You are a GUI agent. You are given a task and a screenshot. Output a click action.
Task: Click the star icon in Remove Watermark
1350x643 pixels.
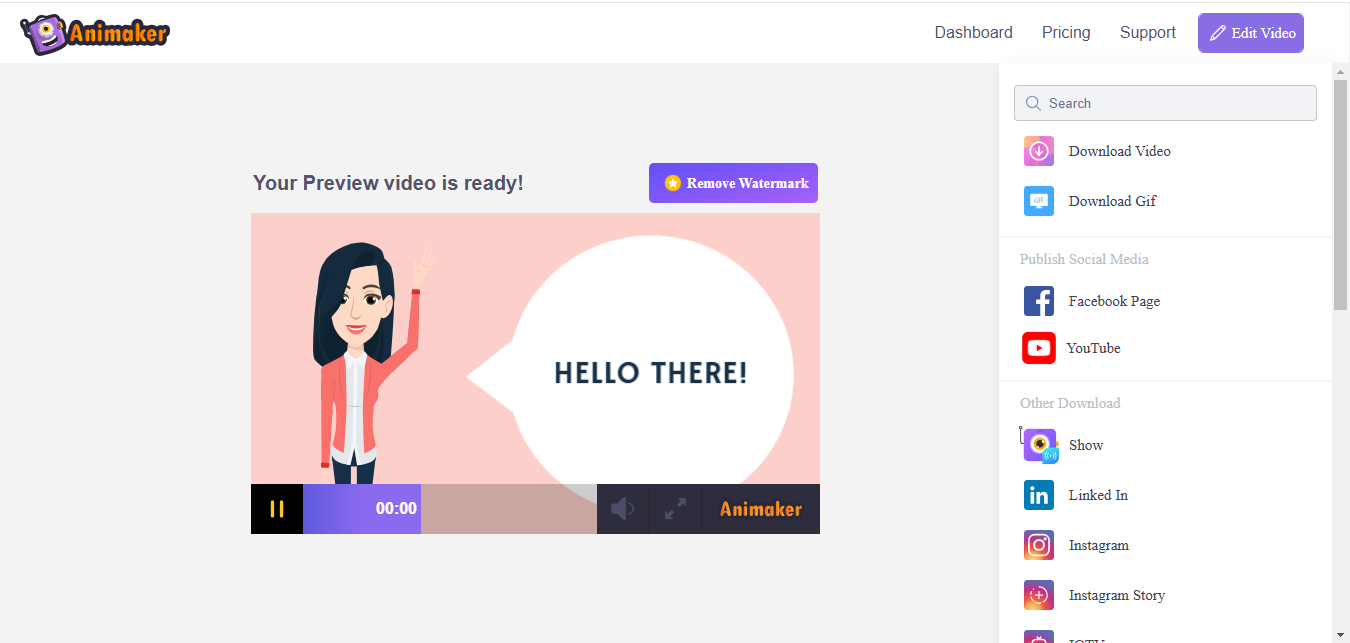click(673, 183)
